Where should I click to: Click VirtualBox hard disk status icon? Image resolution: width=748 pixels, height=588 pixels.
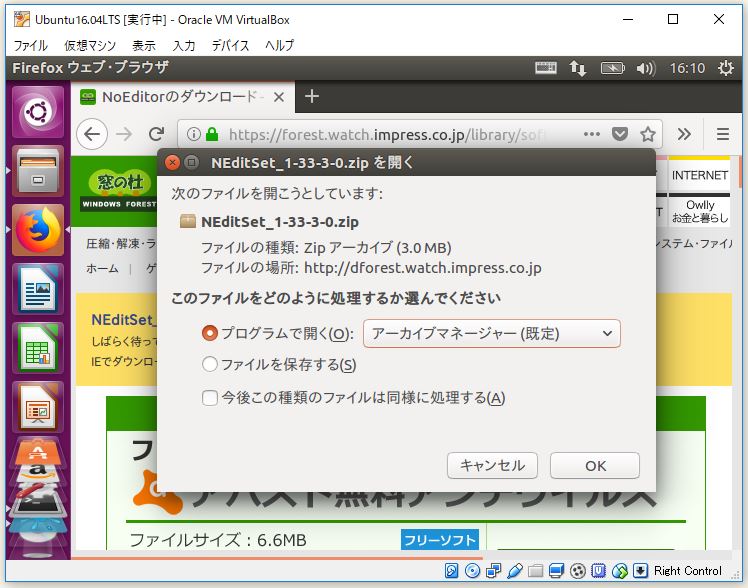click(x=451, y=571)
